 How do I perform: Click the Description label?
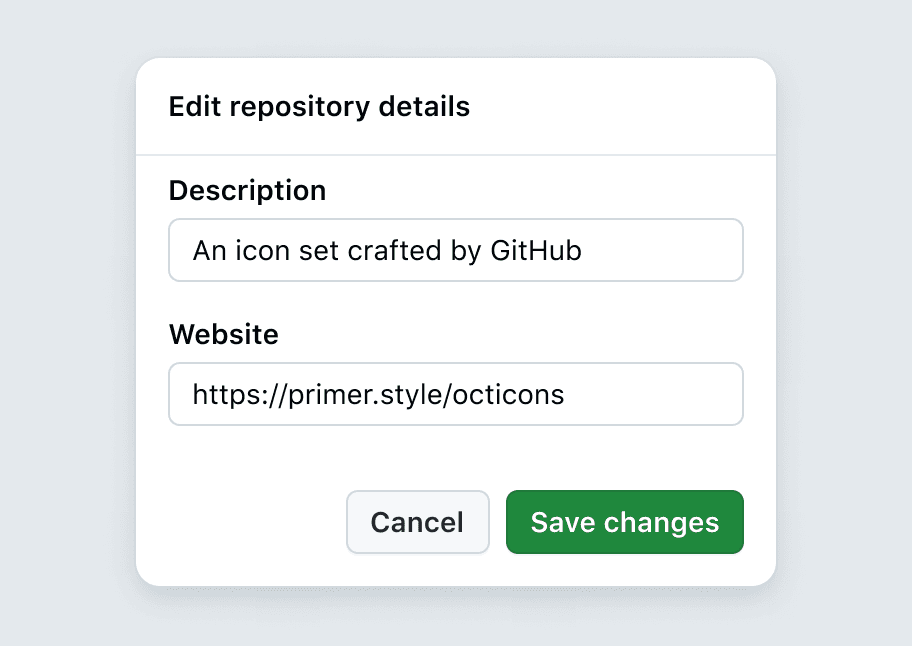[247, 190]
